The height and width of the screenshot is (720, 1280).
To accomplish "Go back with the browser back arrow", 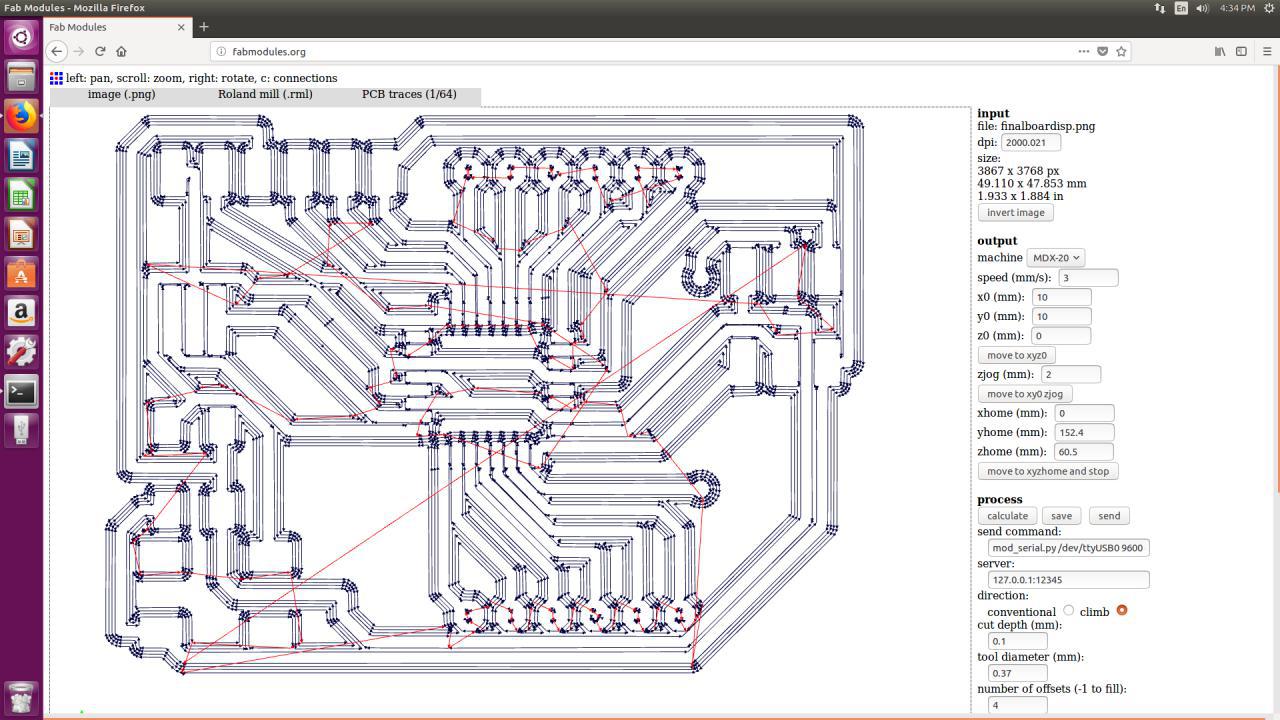I will tap(57, 51).
